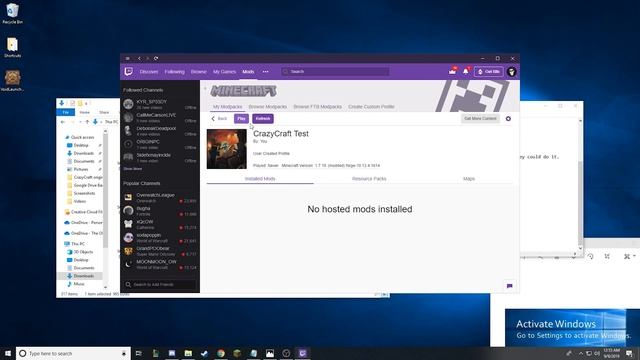The height and width of the screenshot is (360, 640).
Task: Open the Following tab
Action: pos(174,72)
